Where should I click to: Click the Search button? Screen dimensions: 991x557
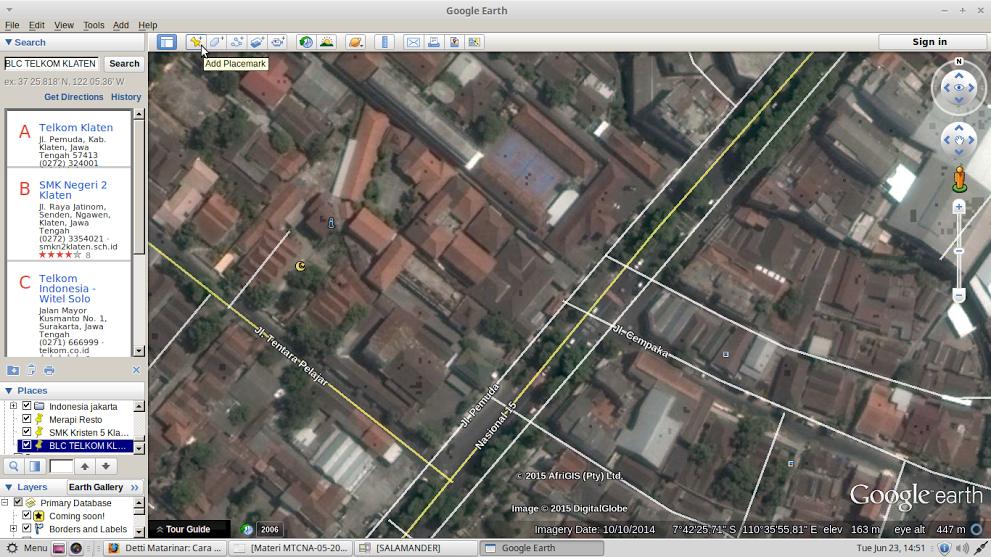point(124,64)
